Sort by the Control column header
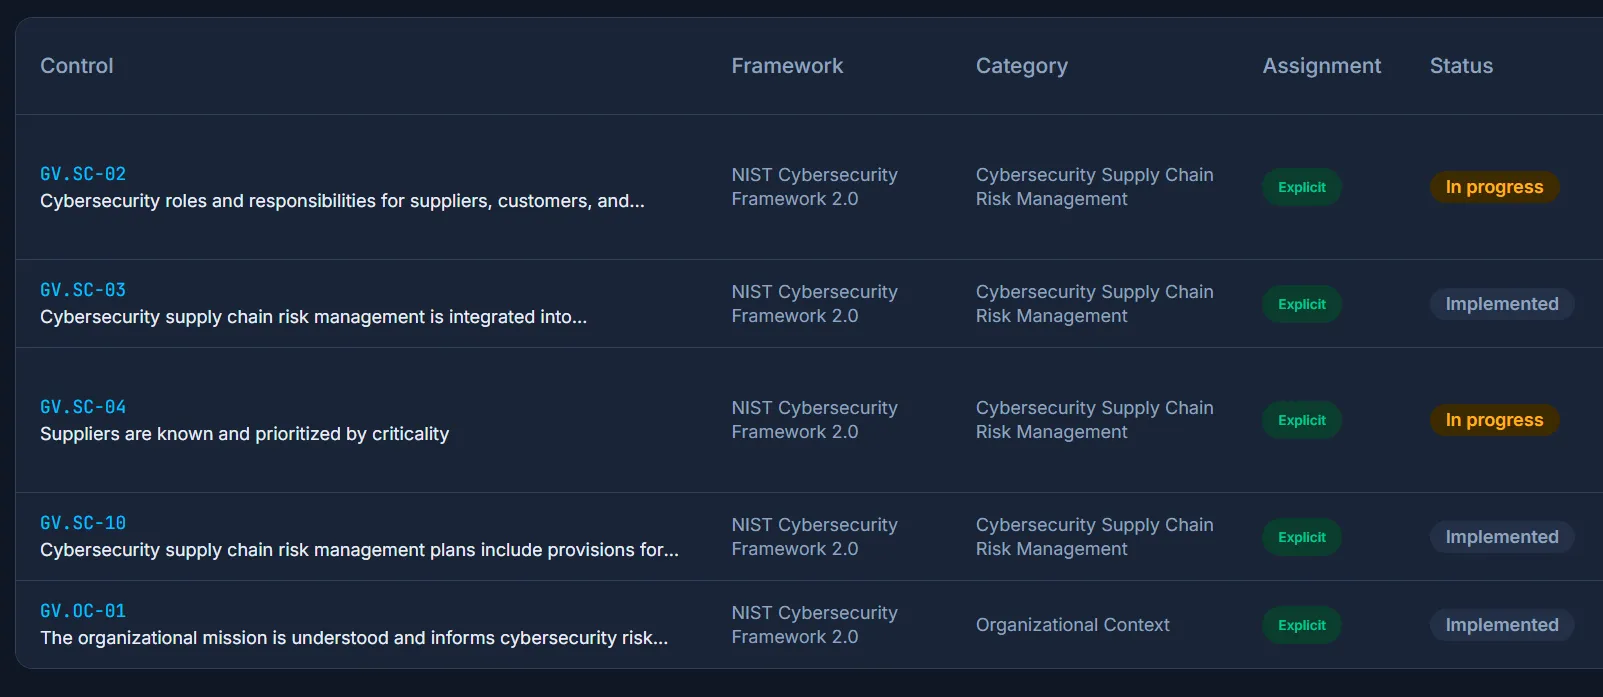Viewport: 1603px width, 697px height. tap(77, 66)
